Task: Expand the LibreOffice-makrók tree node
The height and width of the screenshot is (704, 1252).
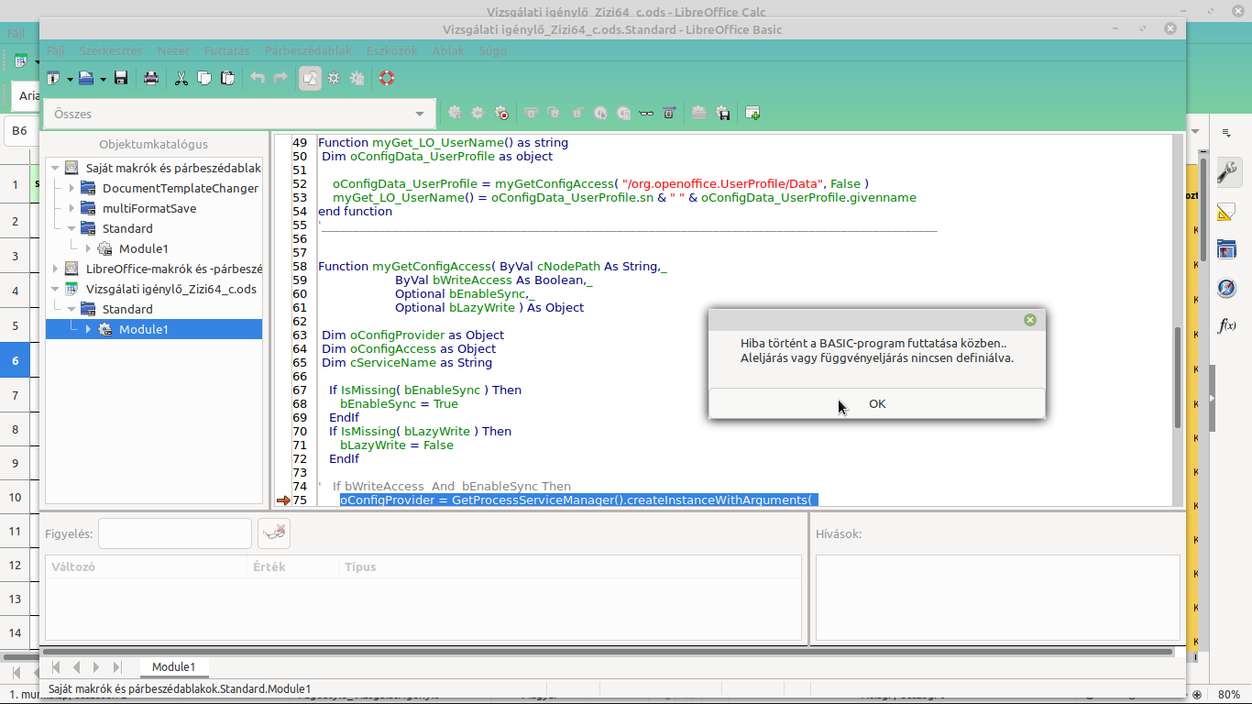Action: pos(55,269)
